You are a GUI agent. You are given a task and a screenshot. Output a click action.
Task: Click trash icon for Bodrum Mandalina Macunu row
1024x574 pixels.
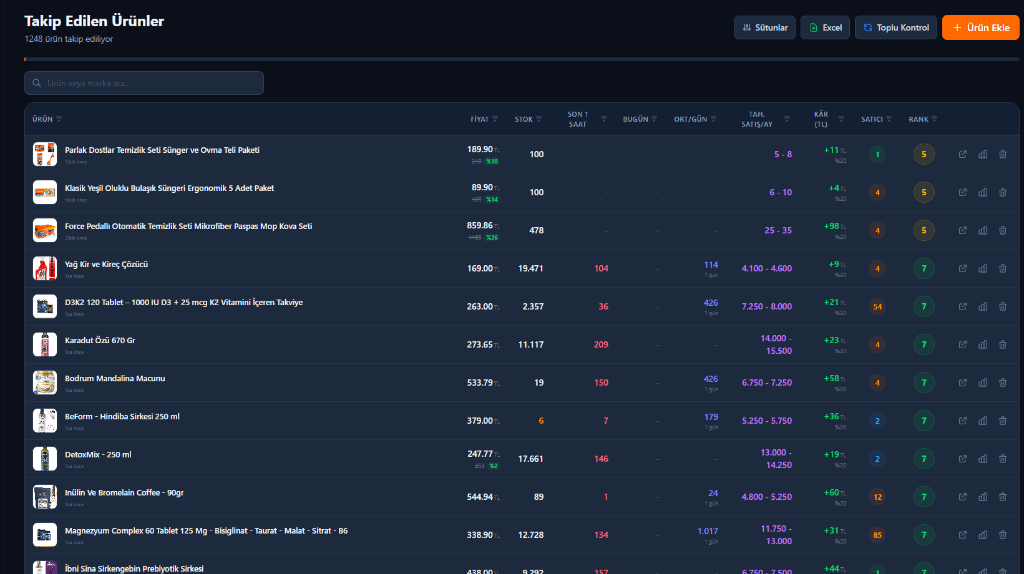click(x=1002, y=382)
